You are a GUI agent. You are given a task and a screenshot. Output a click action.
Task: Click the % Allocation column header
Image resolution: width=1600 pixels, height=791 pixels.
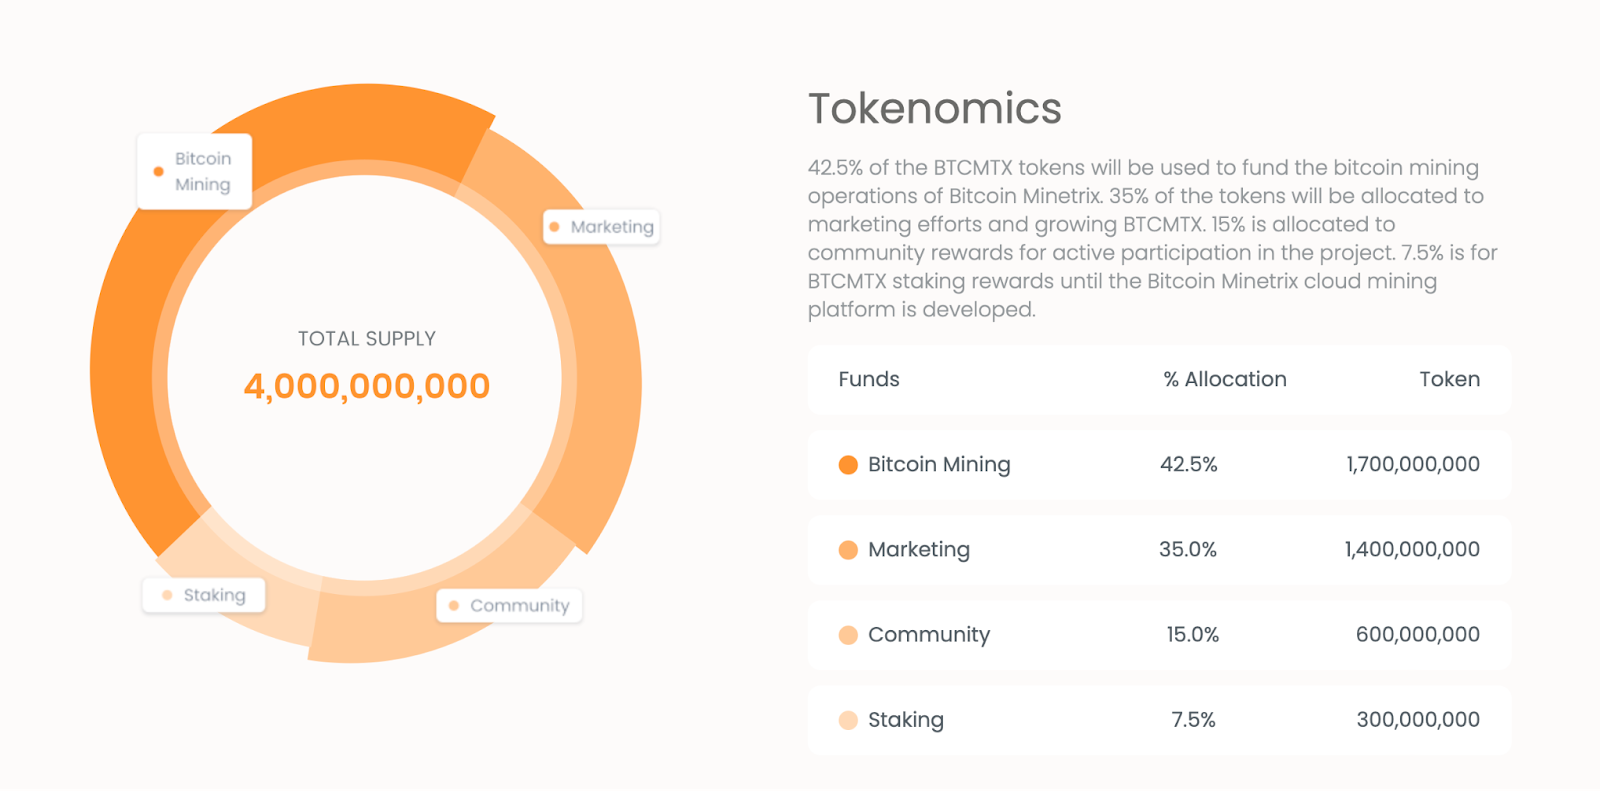click(x=1225, y=380)
